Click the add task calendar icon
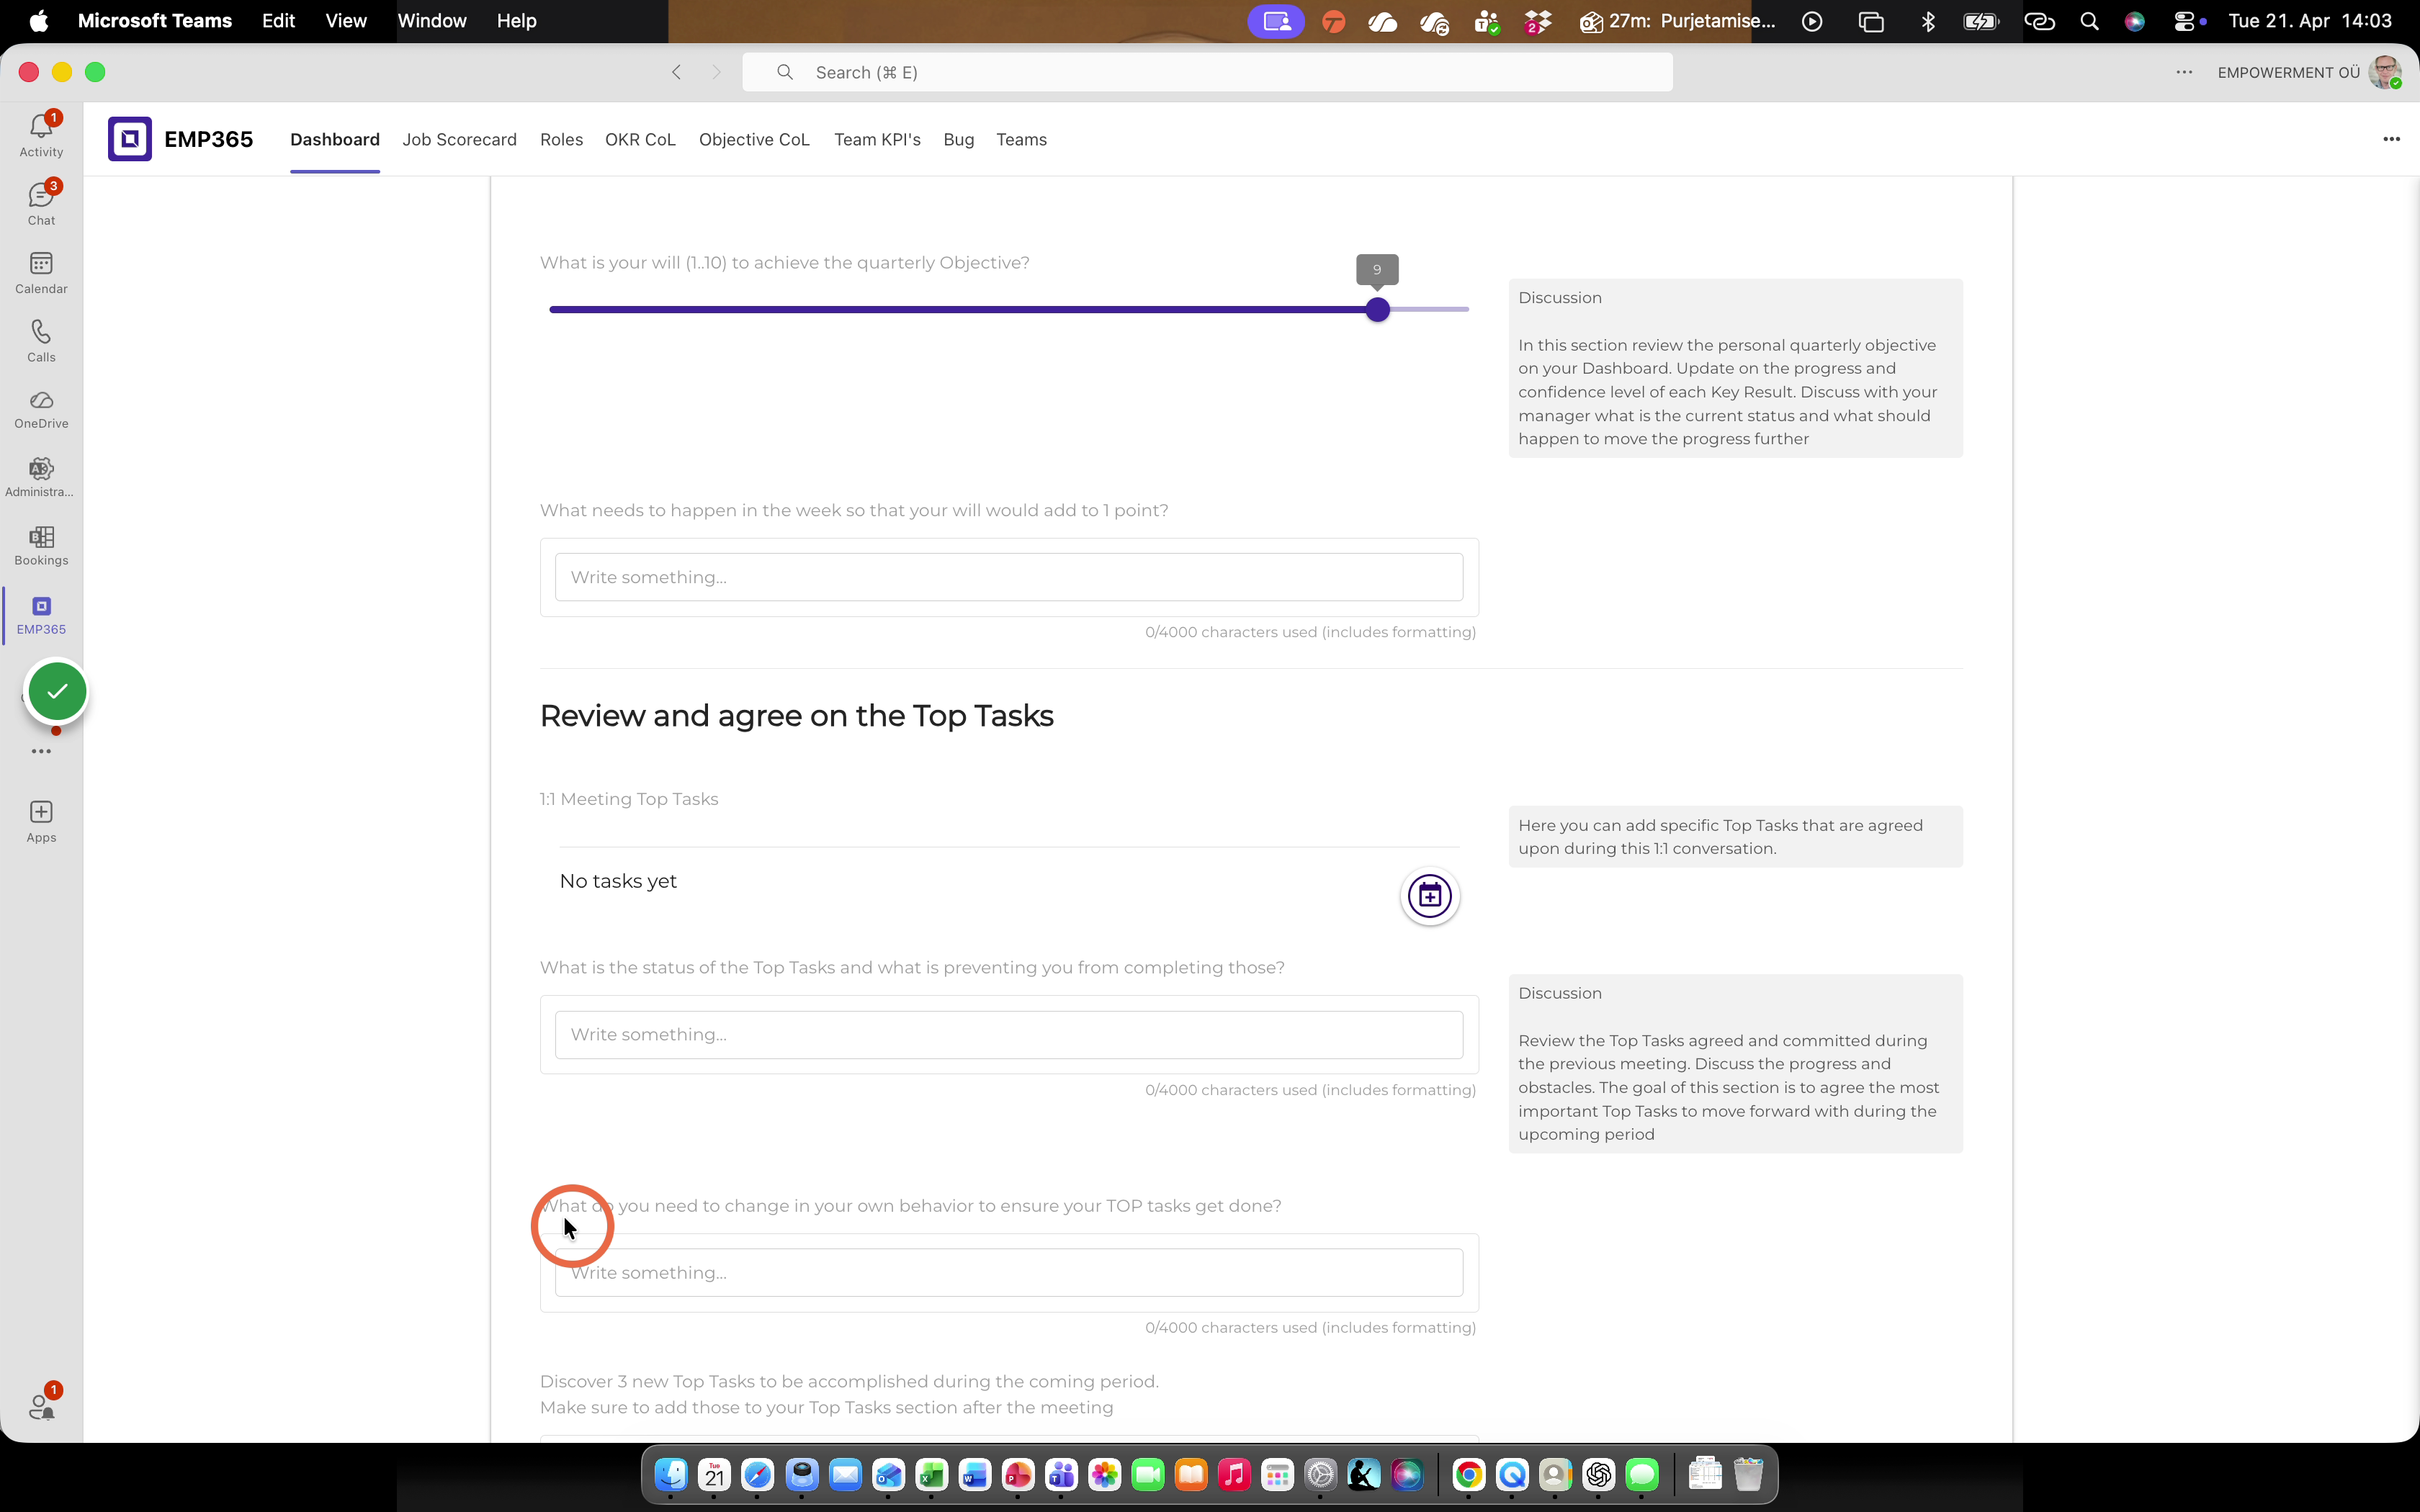 [x=1429, y=896]
